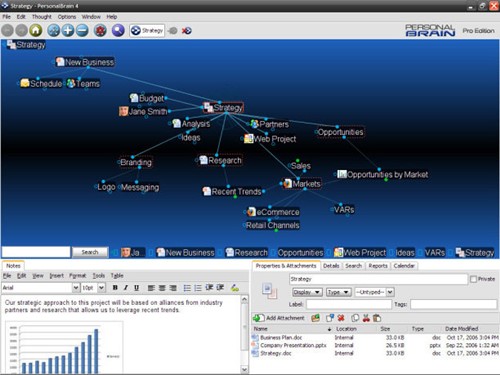The height and width of the screenshot is (375, 500).
Task: Toggle Underline in the notes toolbar
Action: tap(136, 288)
